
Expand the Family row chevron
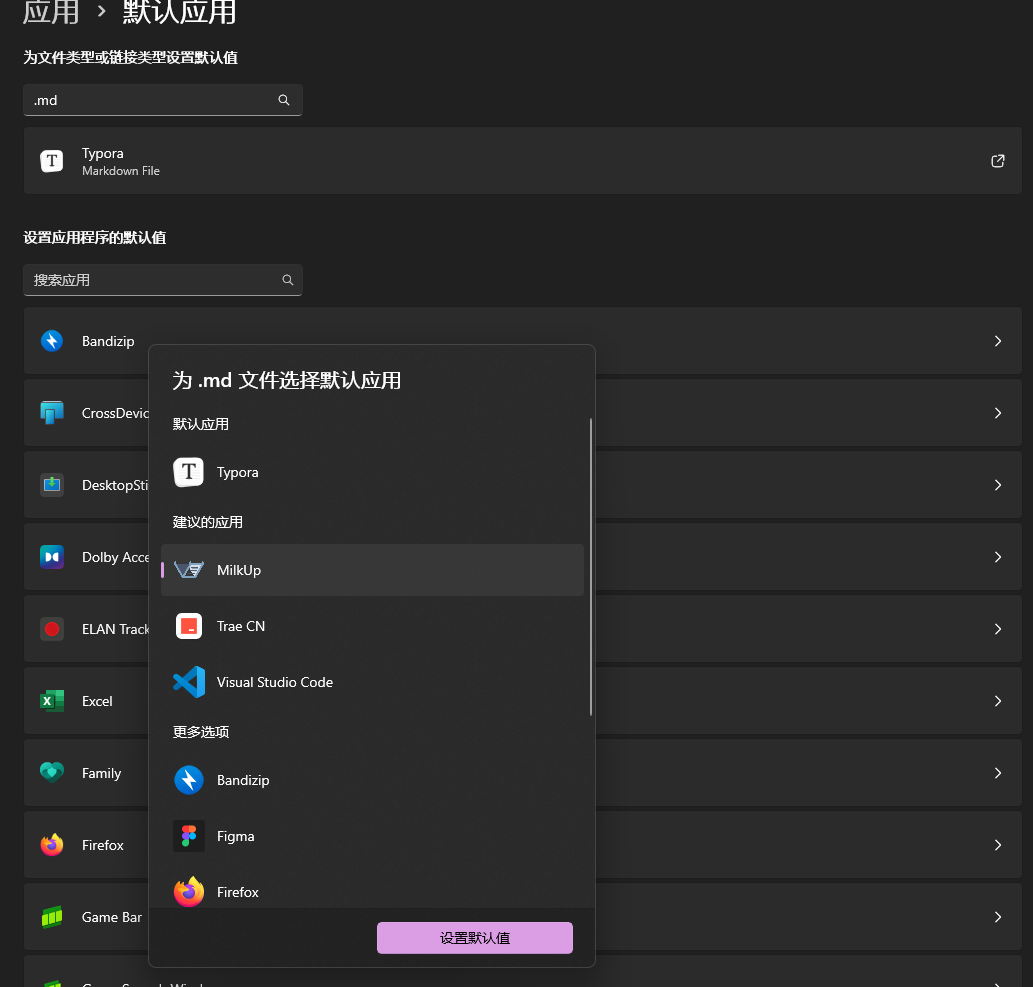point(997,773)
